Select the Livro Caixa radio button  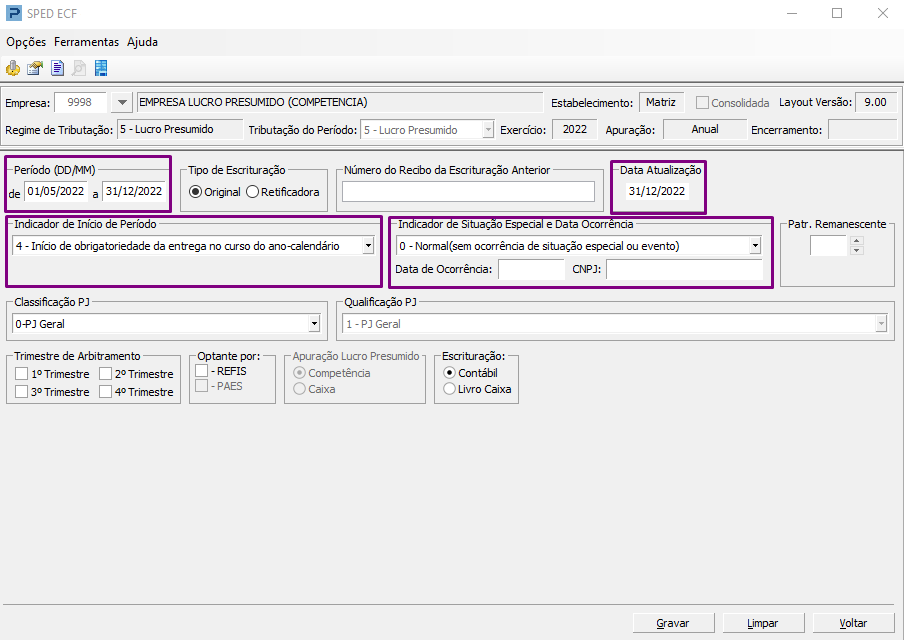coord(449,389)
